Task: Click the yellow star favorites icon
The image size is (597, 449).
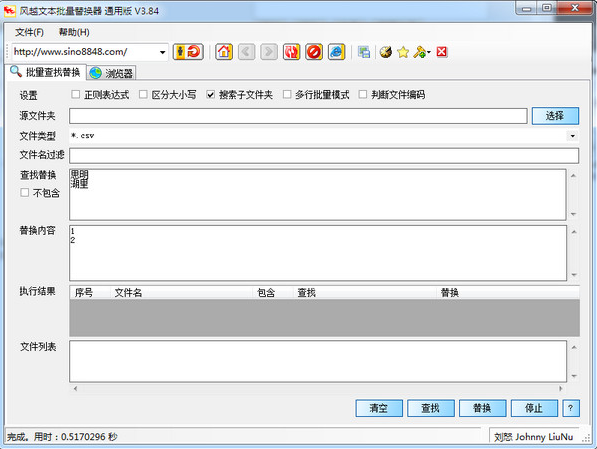Action: coord(403,52)
